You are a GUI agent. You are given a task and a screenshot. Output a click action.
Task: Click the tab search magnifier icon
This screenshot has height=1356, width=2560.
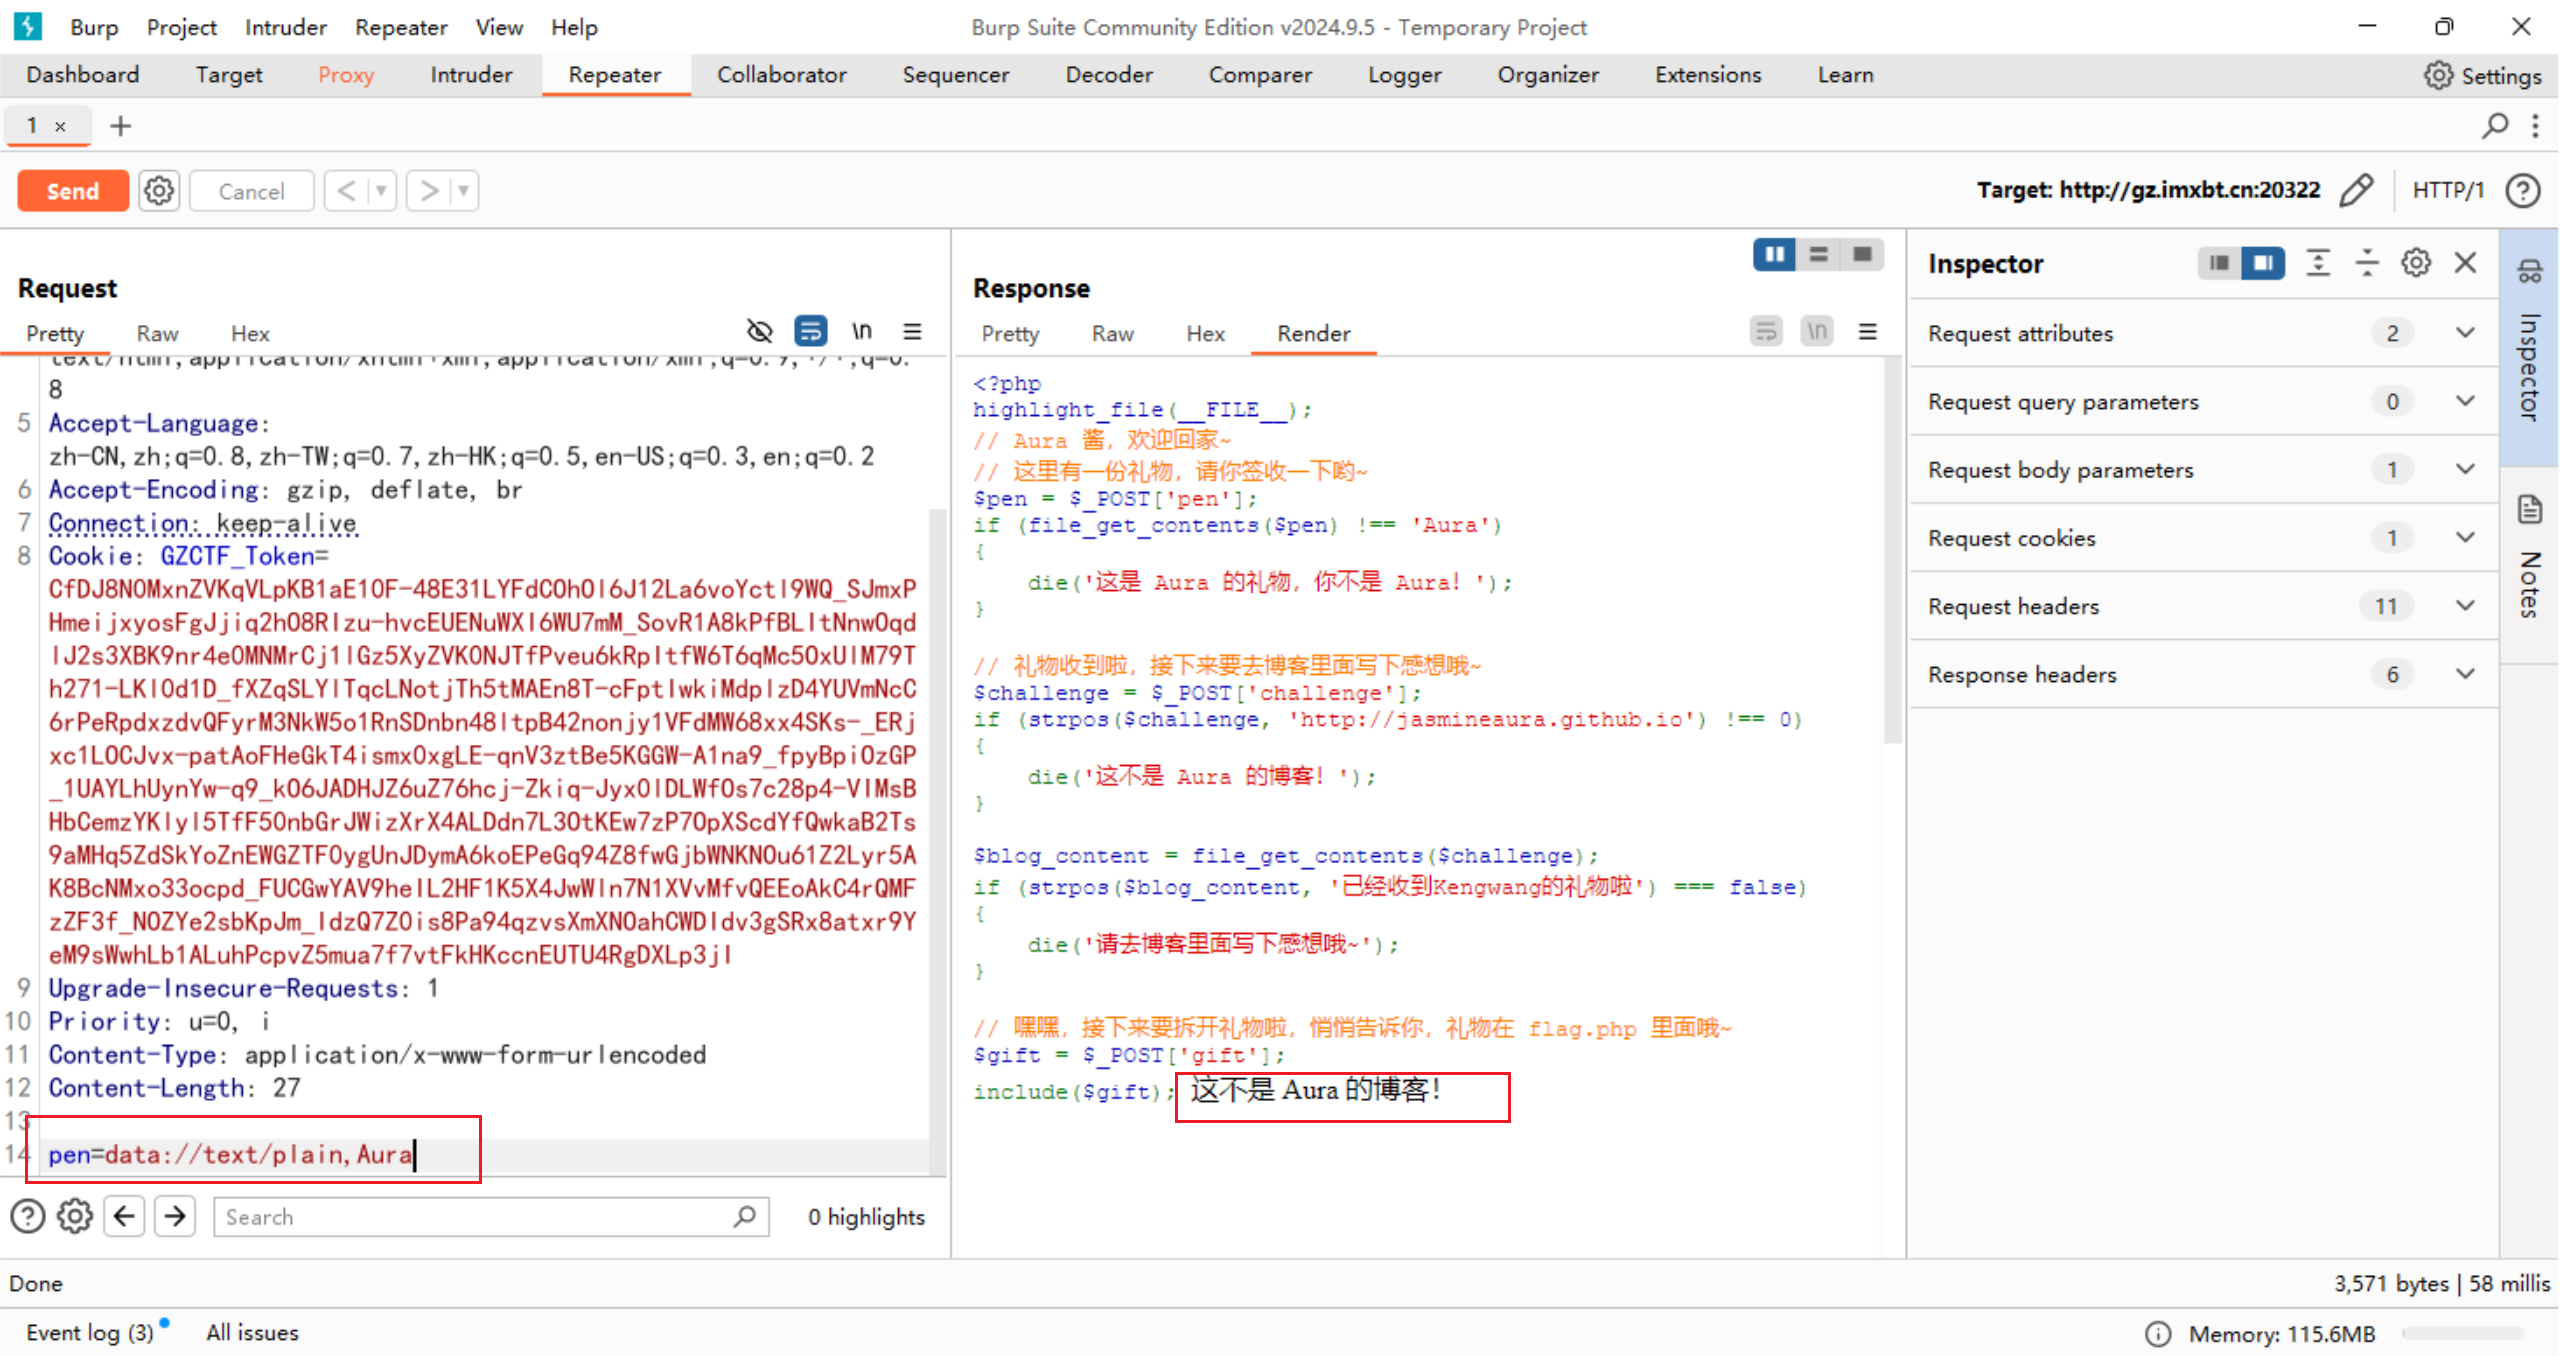tap(2494, 126)
